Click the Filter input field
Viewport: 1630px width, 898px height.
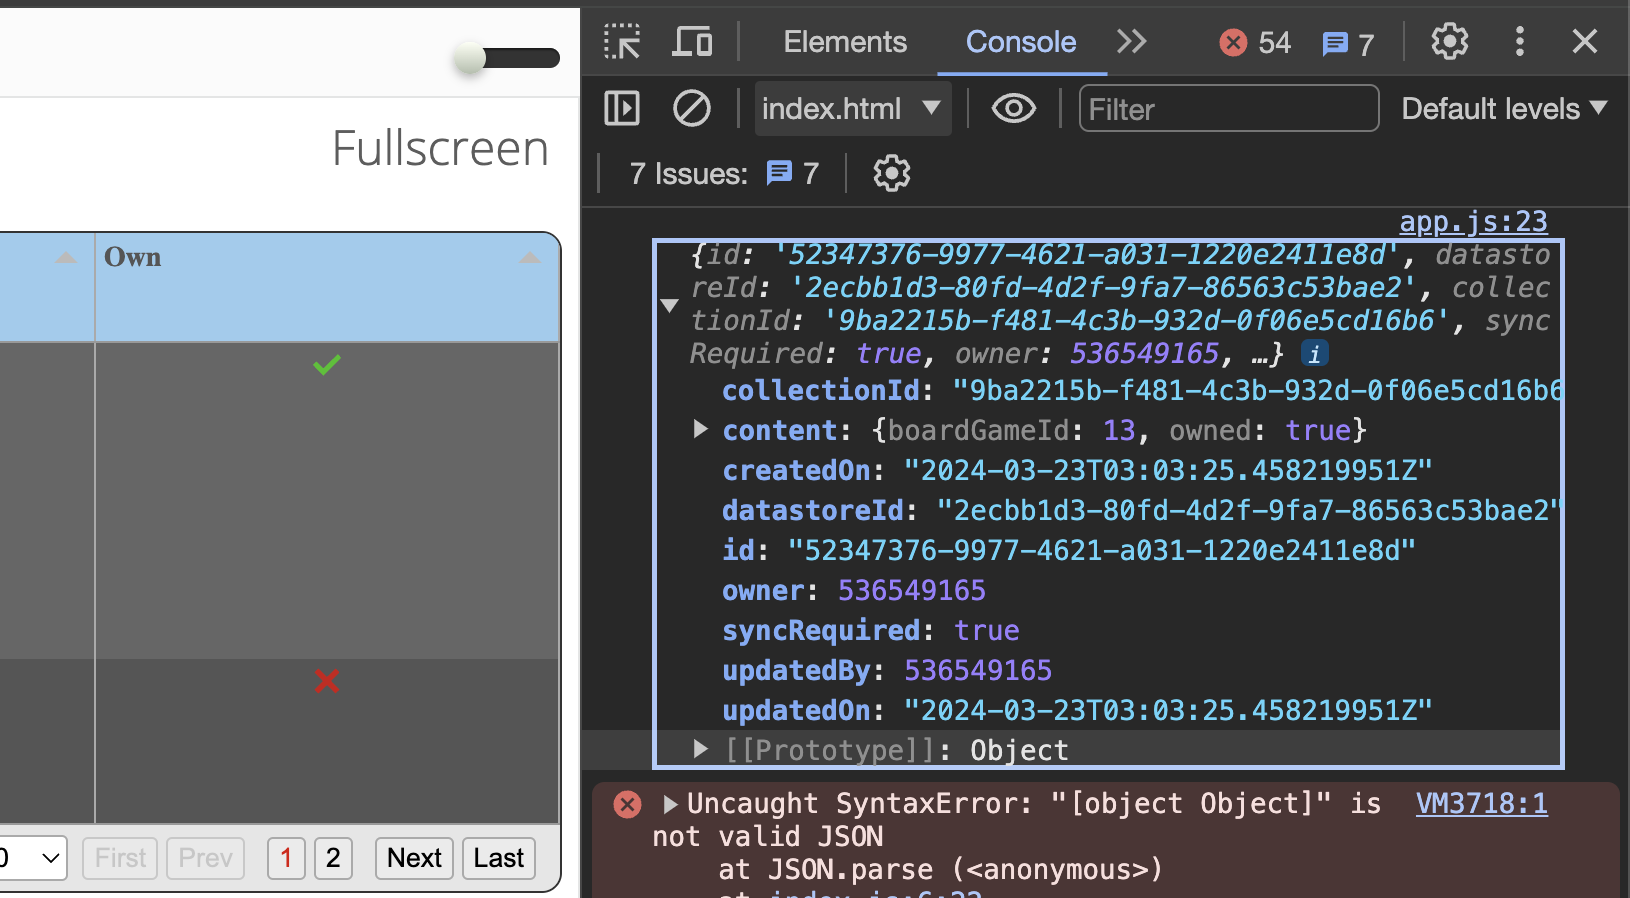click(1229, 108)
